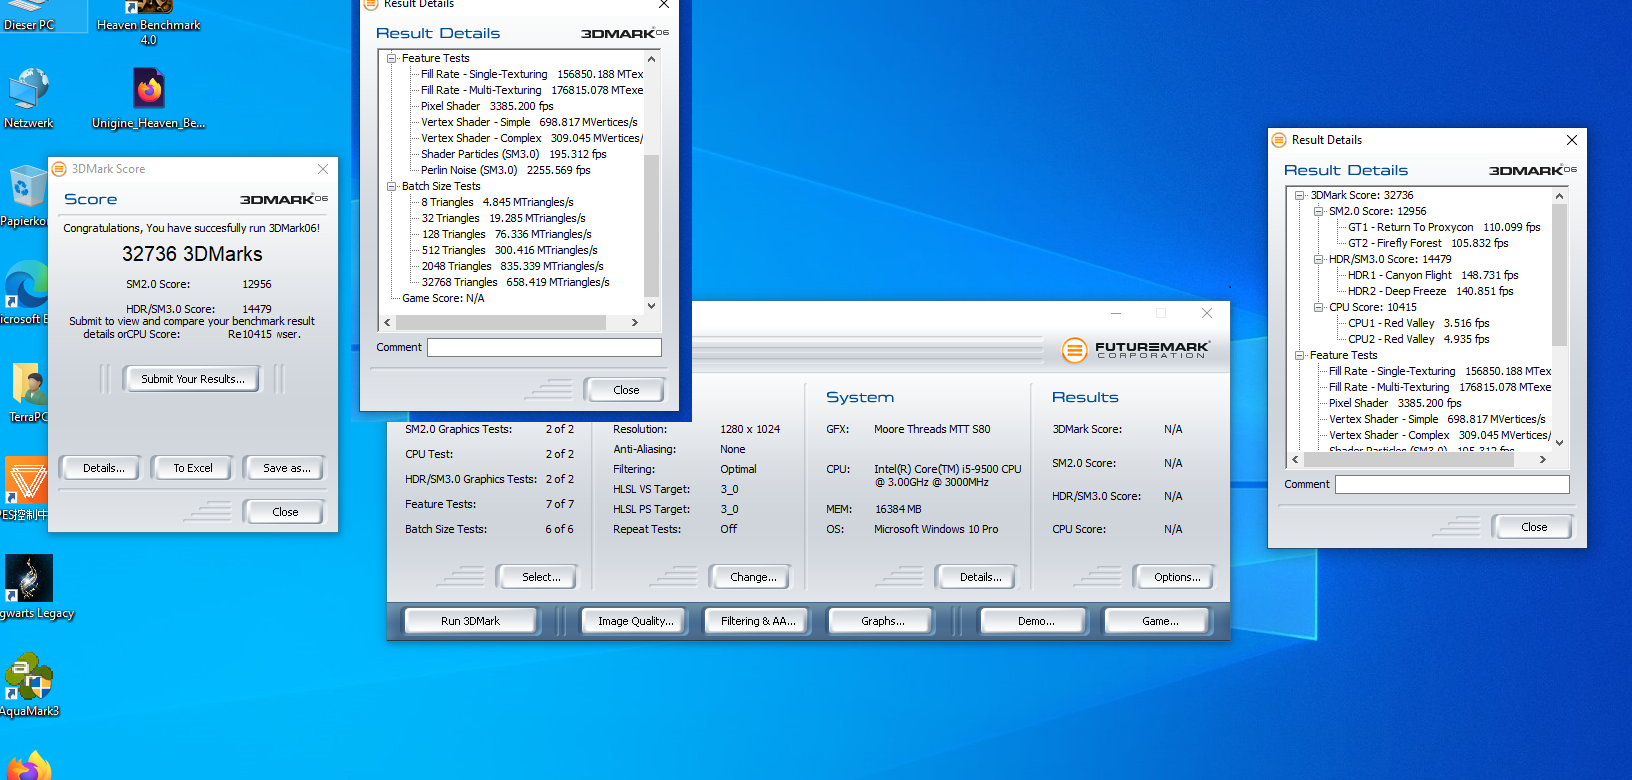Screen dimensions: 1632x780
Task: Select CPU1 - Red Valley 3.516 fps row
Action: click(1418, 323)
